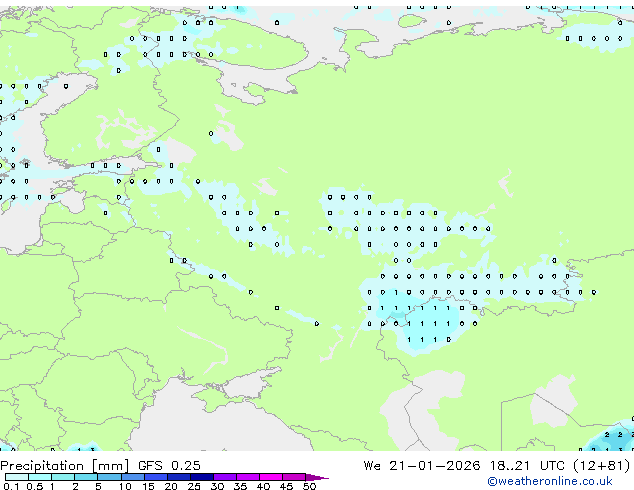Image resolution: width=634 pixels, height=490 pixels.
Task: Pick the 5–10 mm legend swatch
Action: (x=109, y=477)
